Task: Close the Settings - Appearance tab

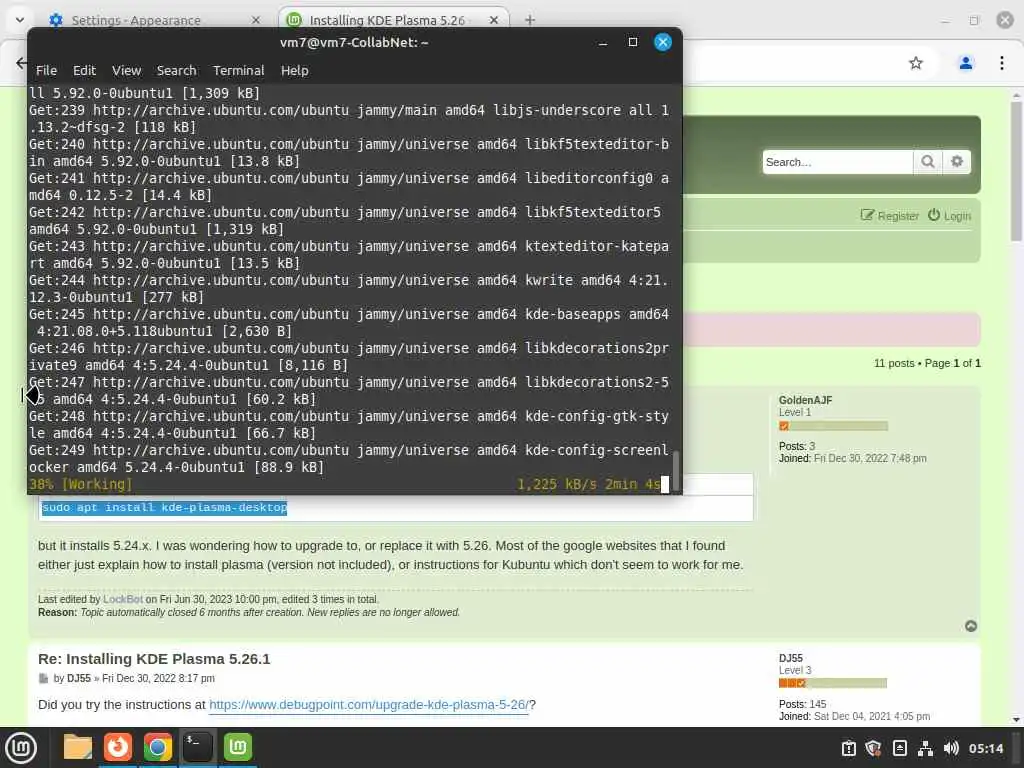Action: [256, 20]
